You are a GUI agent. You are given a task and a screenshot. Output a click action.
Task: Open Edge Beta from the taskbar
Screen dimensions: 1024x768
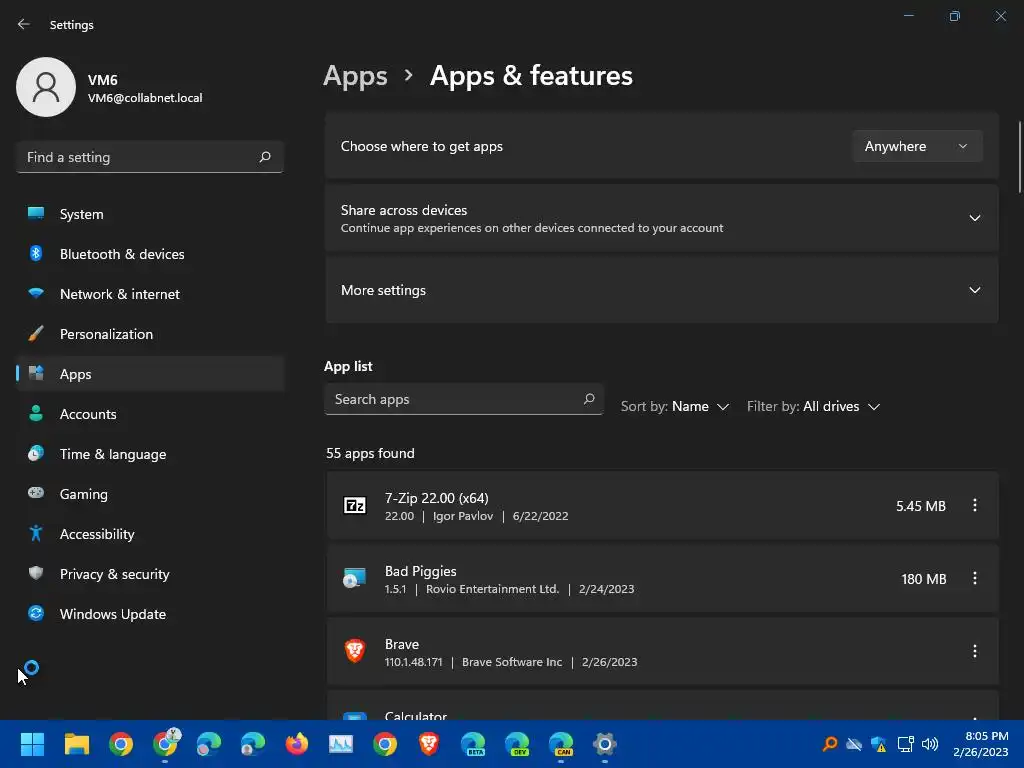(473, 744)
